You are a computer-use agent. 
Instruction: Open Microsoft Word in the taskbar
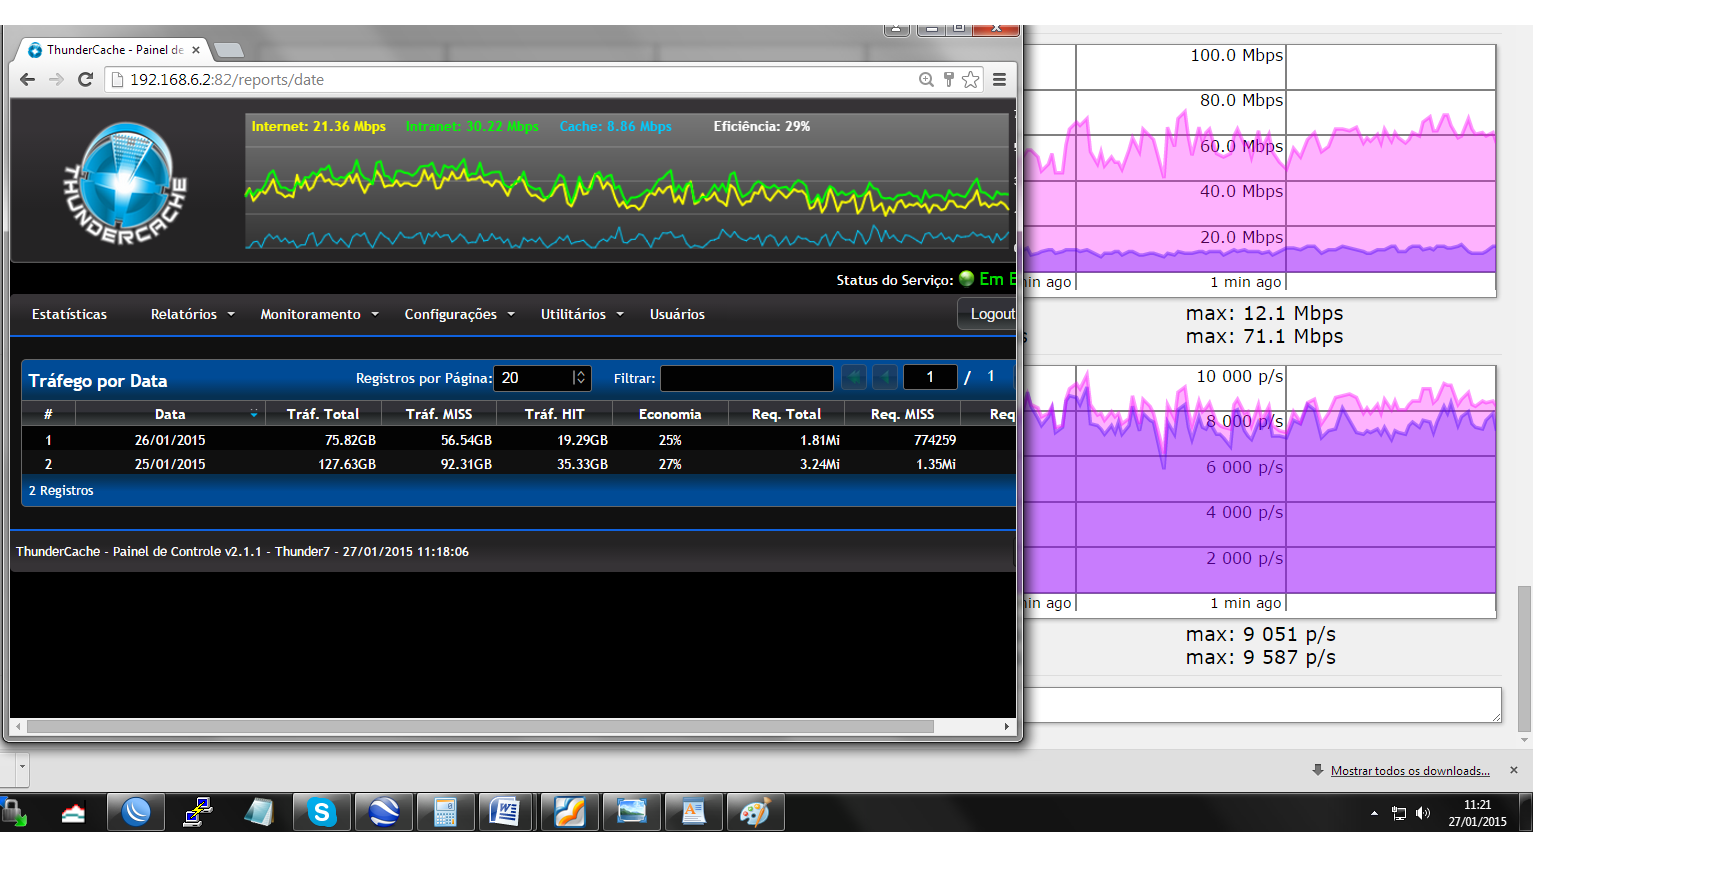coord(506,812)
